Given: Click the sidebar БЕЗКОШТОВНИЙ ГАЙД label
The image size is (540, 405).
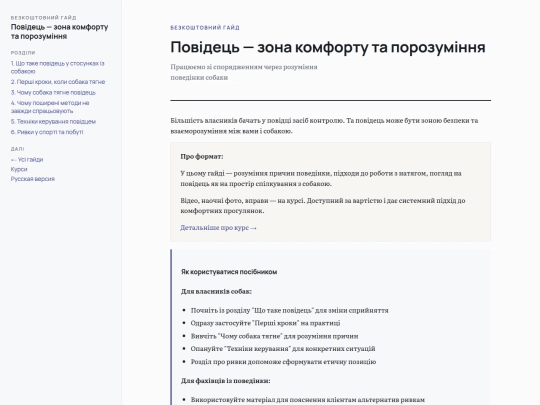Looking at the screenshot, I should point(43,18).
